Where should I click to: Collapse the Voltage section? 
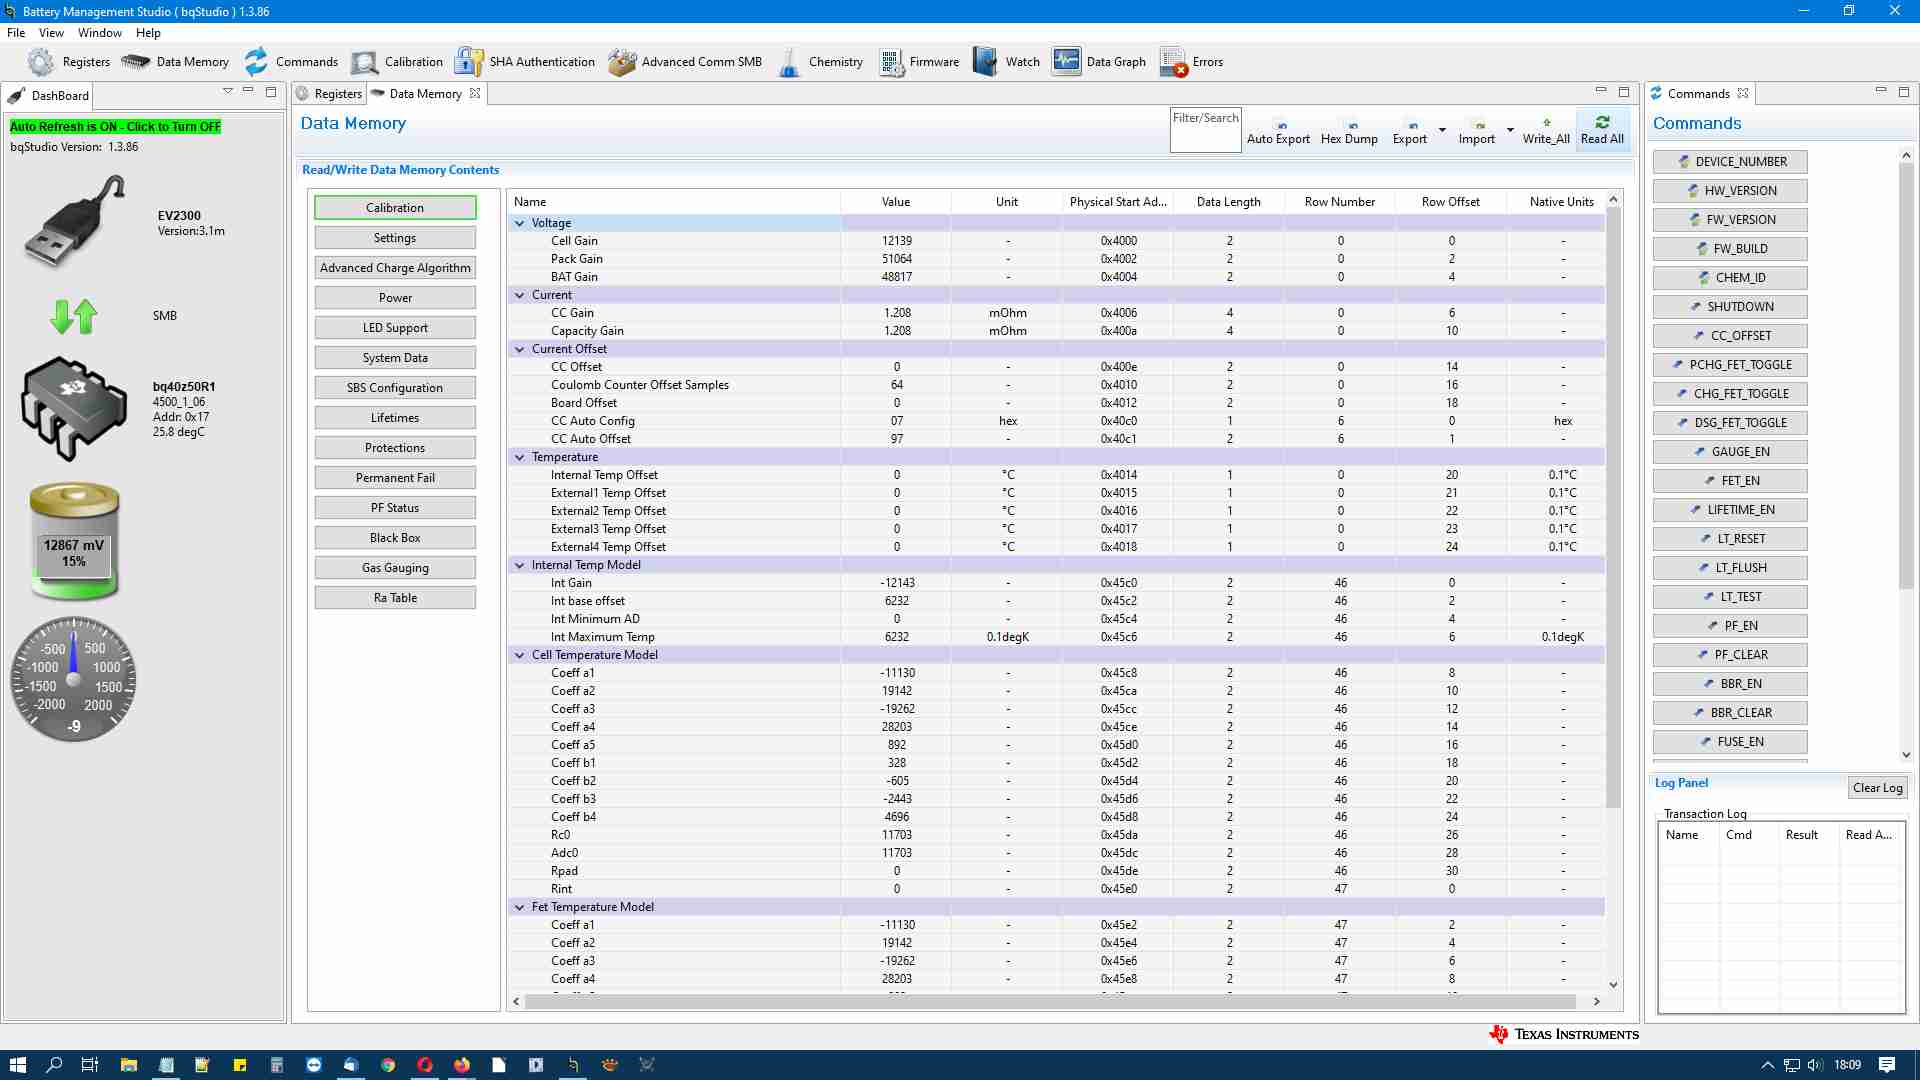[519, 222]
